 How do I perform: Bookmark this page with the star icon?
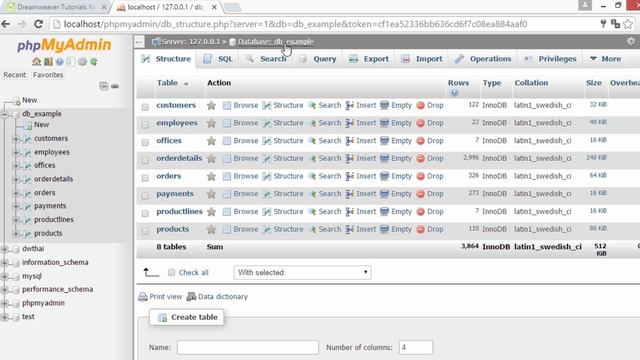628,24
